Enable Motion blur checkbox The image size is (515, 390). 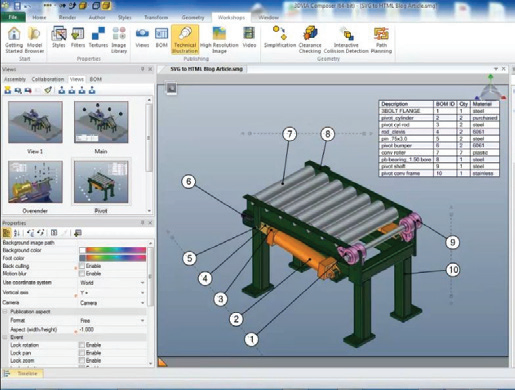pyautogui.click(x=82, y=273)
